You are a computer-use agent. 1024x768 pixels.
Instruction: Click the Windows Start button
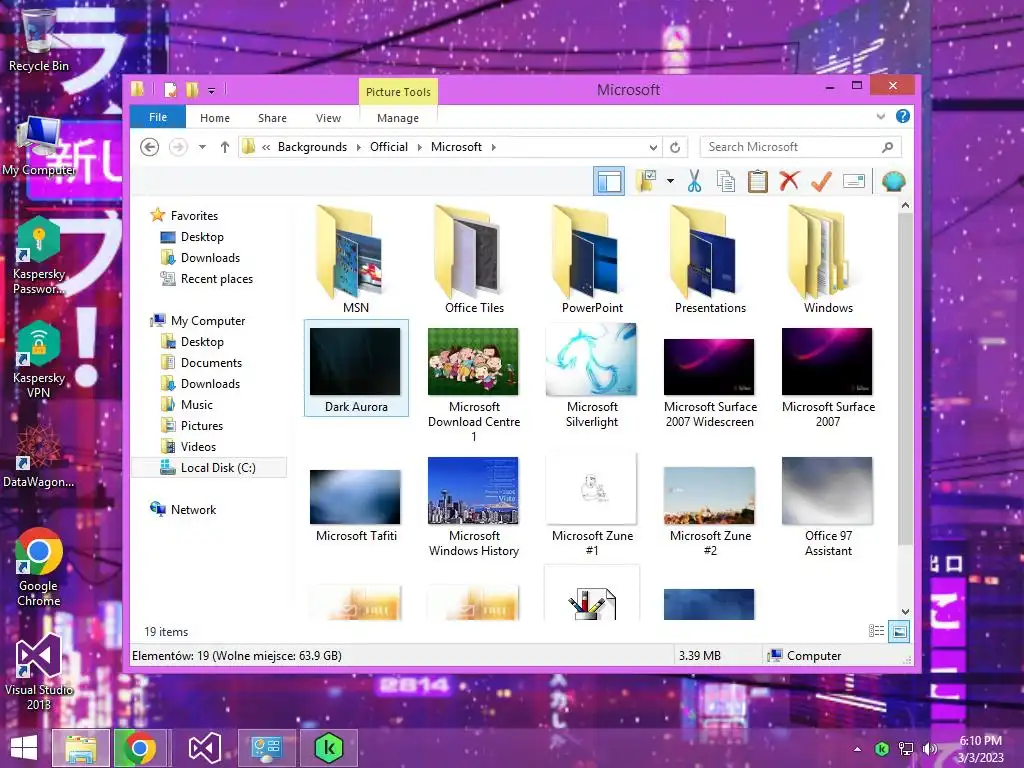pyautogui.click(x=24, y=748)
